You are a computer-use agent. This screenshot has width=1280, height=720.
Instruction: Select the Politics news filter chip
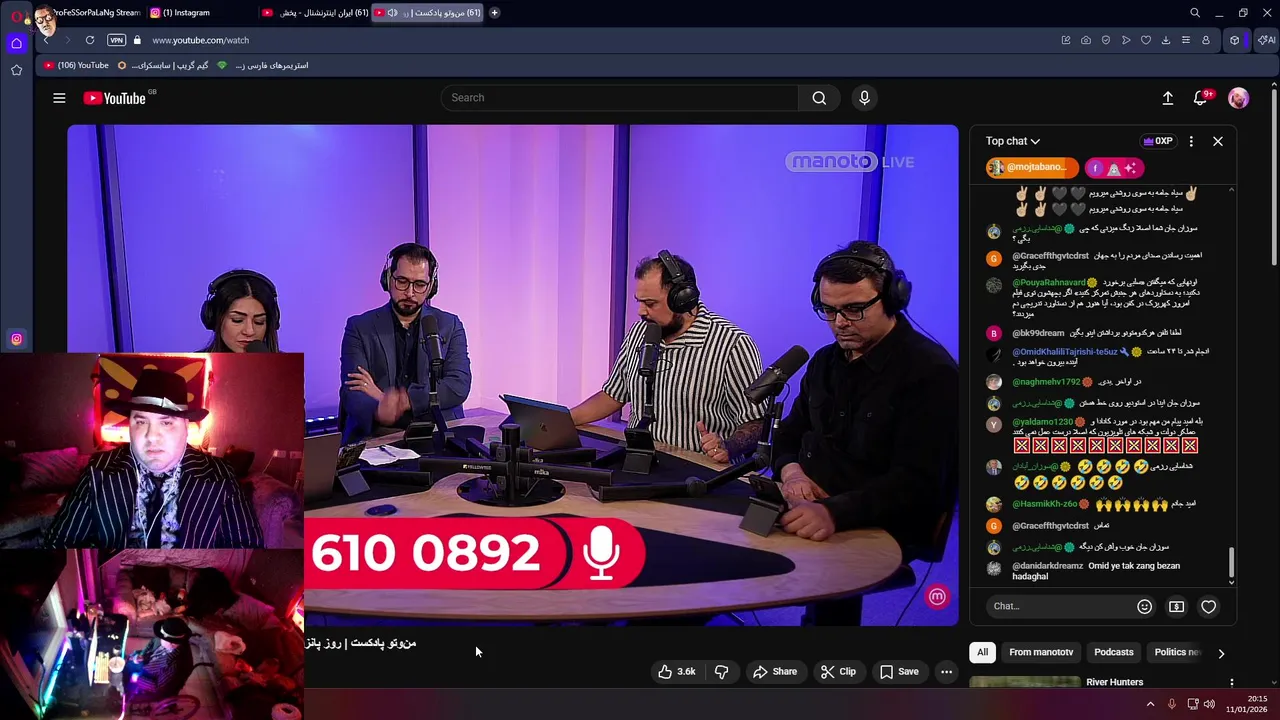click(x=1176, y=652)
